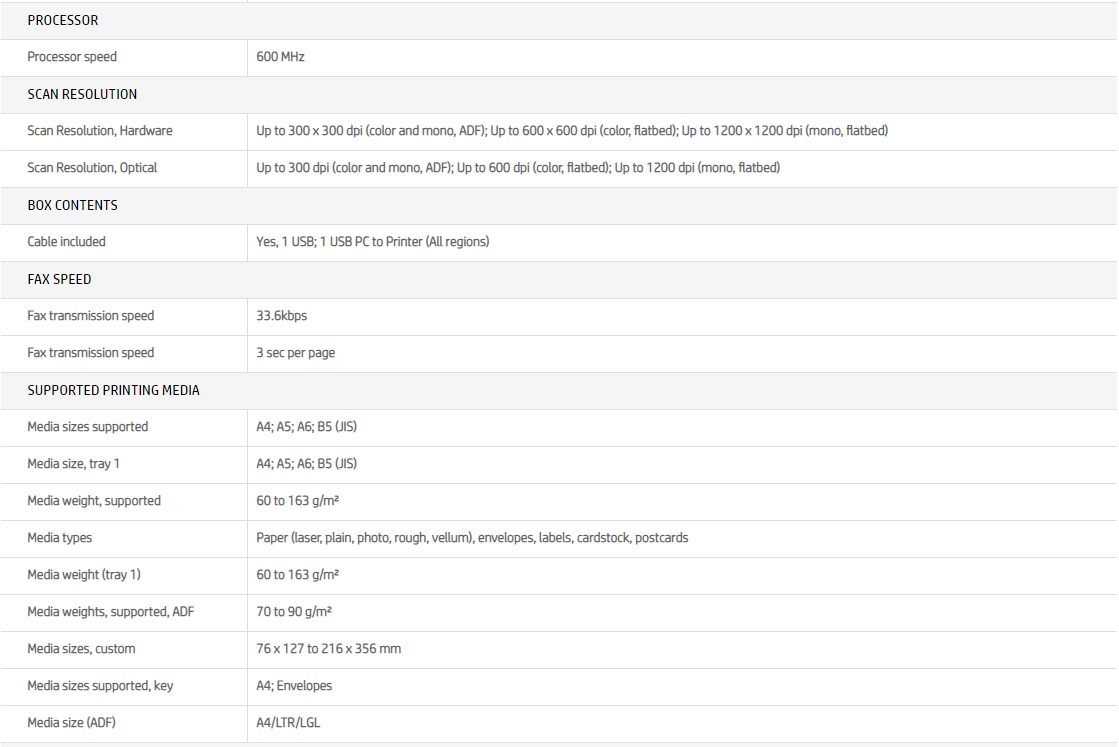Click the PROCESSOR section header
The image size is (1119, 747).
tap(62, 20)
